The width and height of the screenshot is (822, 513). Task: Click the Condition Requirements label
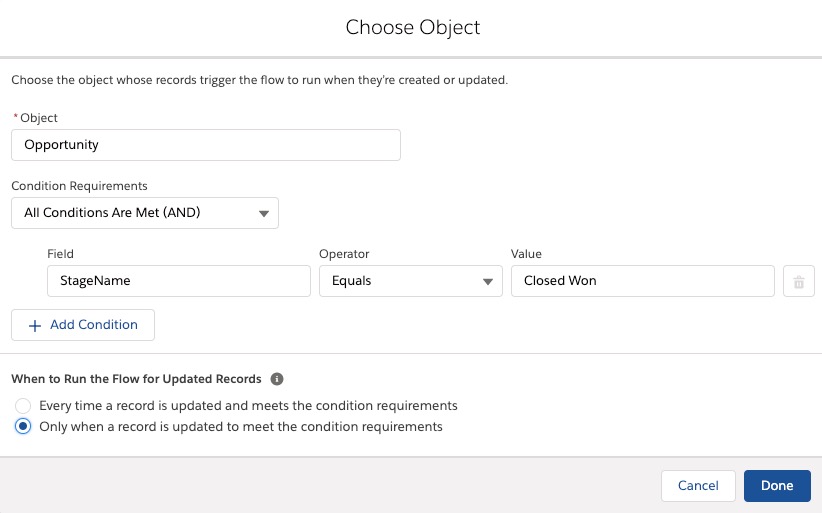[x=79, y=186]
